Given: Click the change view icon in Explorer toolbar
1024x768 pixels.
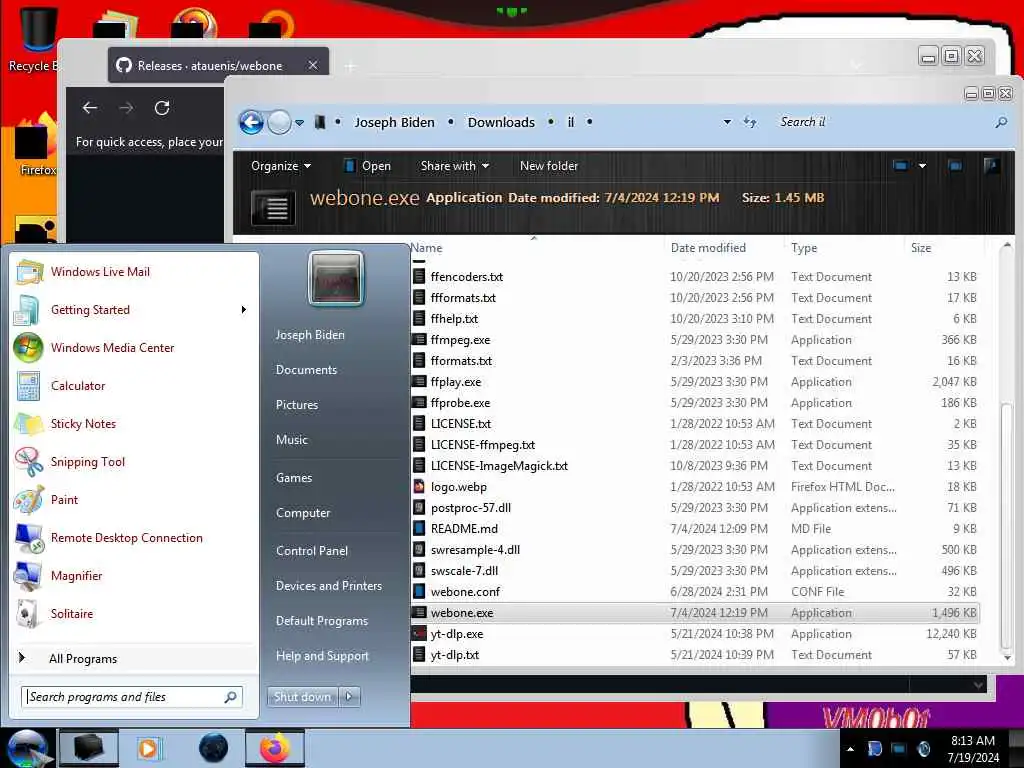Looking at the screenshot, I should pos(901,166).
